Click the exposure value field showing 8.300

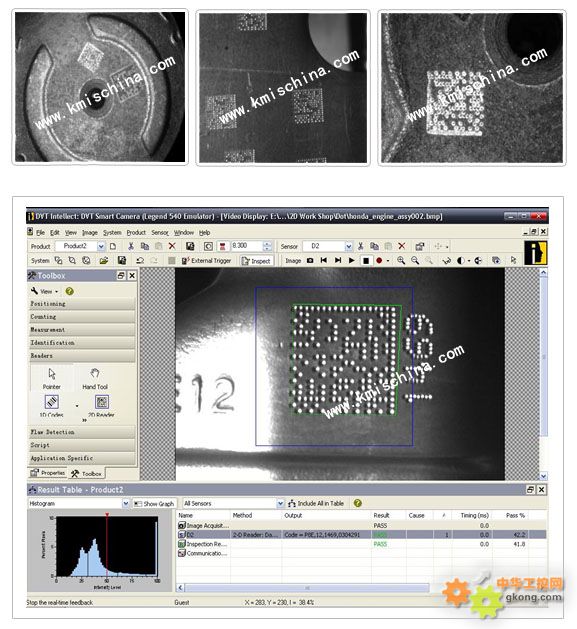coord(247,246)
